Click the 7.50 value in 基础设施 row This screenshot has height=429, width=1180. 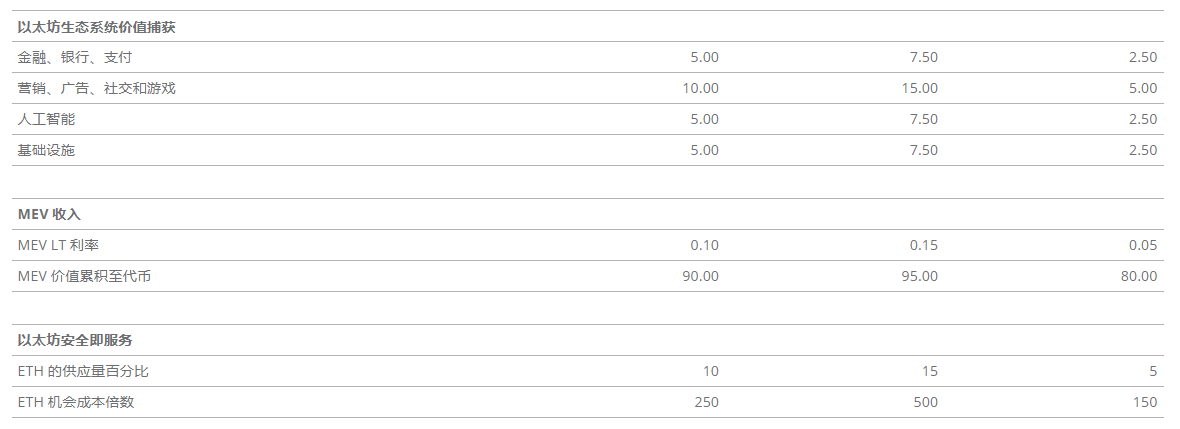click(x=924, y=150)
